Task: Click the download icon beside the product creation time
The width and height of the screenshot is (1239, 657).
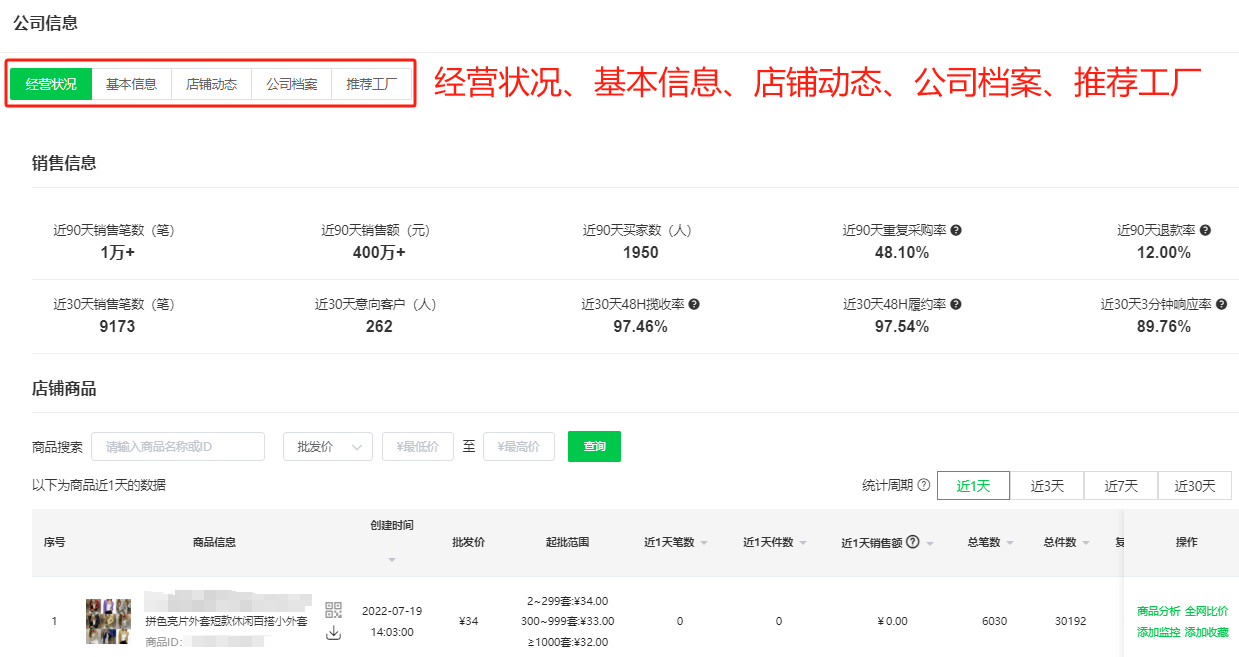Action: [333, 633]
